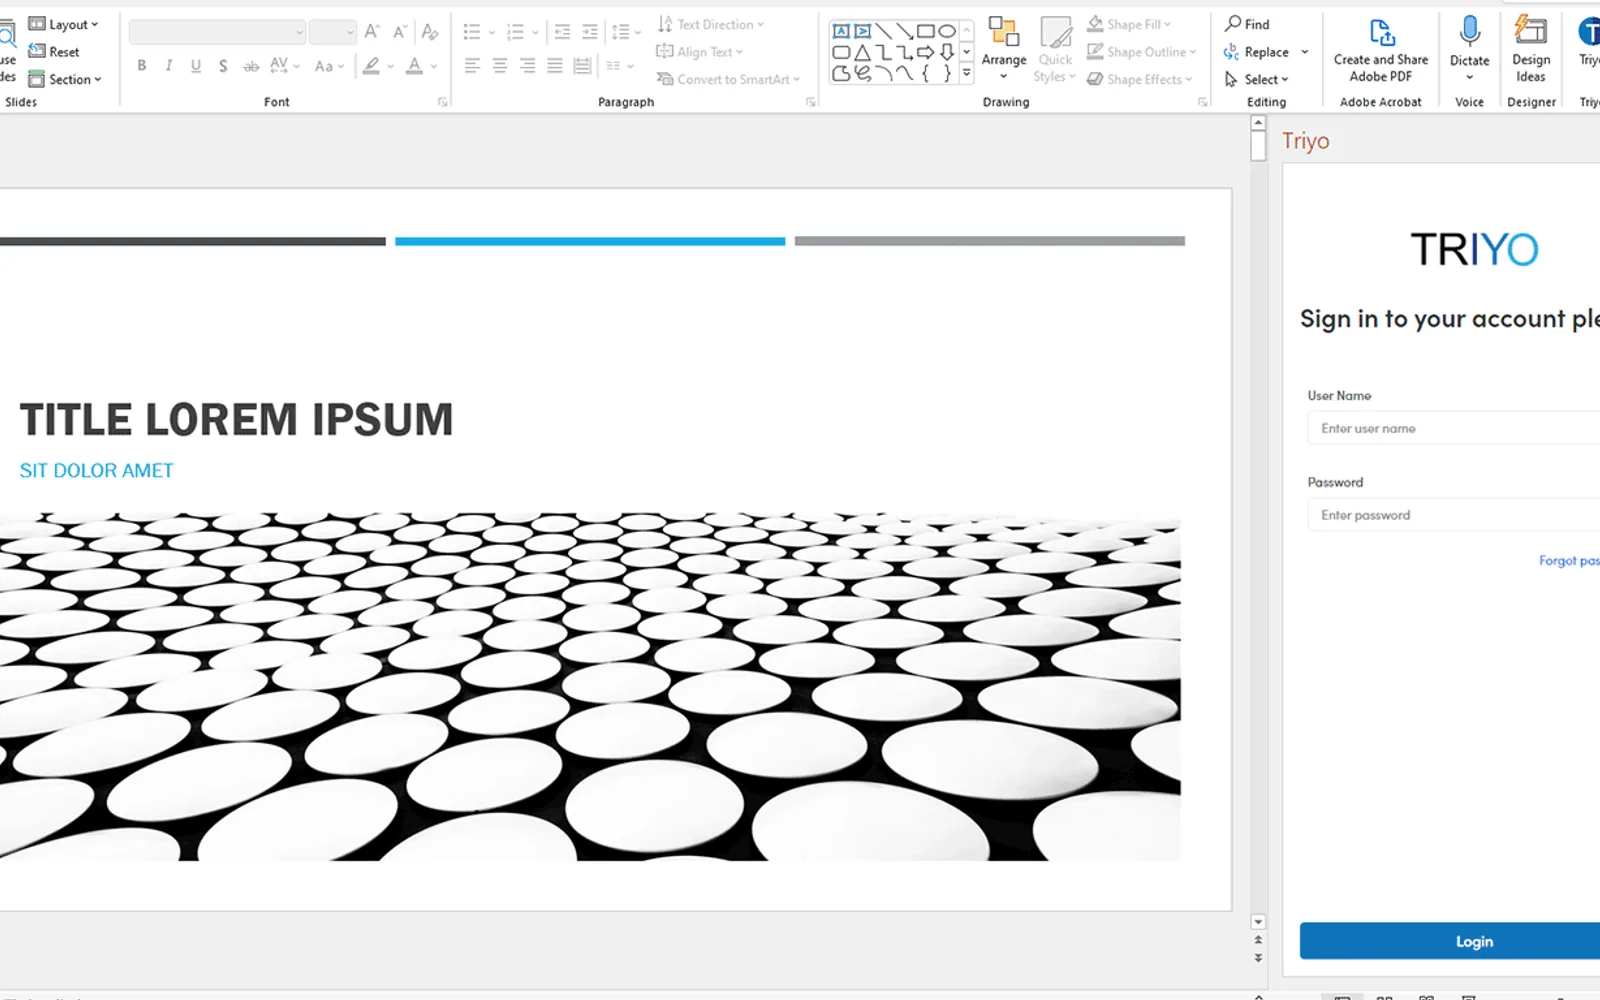The height and width of the screenshot is (1000, 1600).
Task: Open Align Text menu
Action: (x=700, y=52)
